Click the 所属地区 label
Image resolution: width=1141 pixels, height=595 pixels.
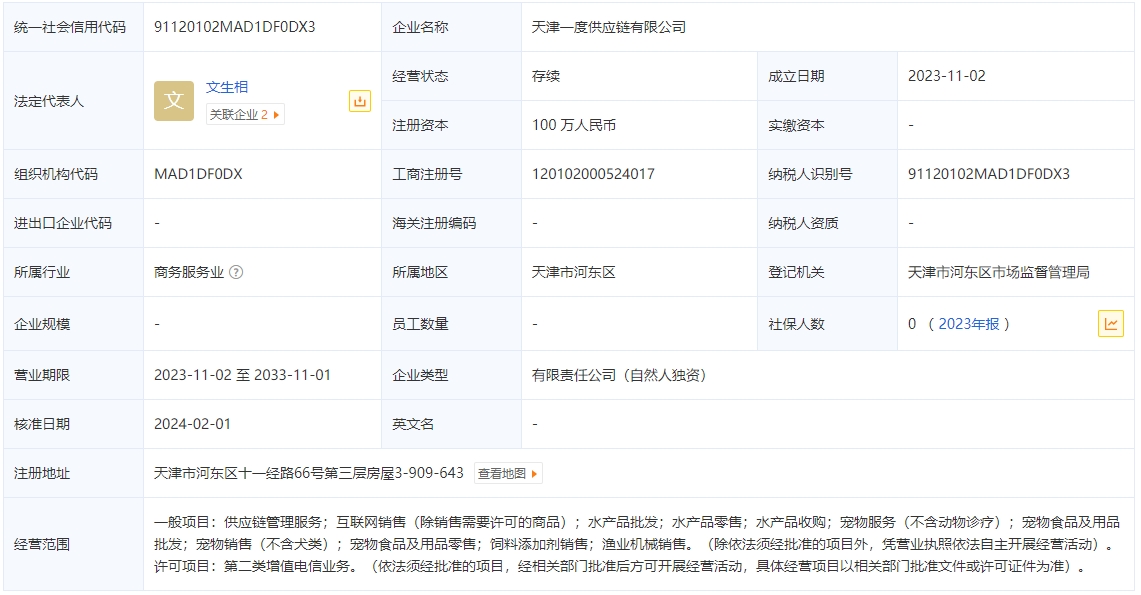tap(420, 272)
